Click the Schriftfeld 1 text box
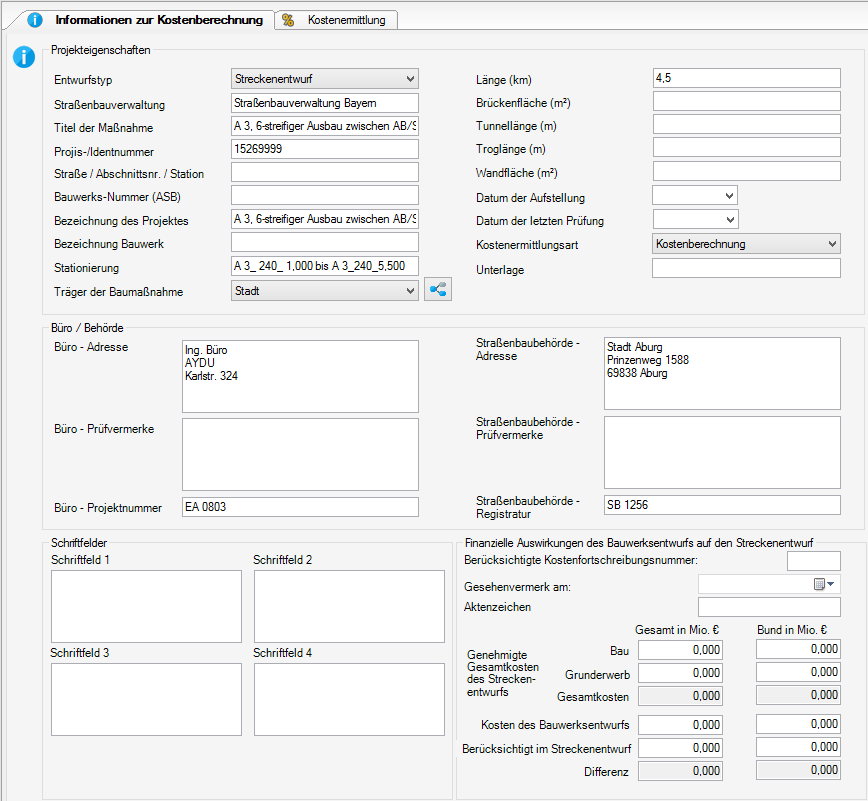 pos(146,607)
